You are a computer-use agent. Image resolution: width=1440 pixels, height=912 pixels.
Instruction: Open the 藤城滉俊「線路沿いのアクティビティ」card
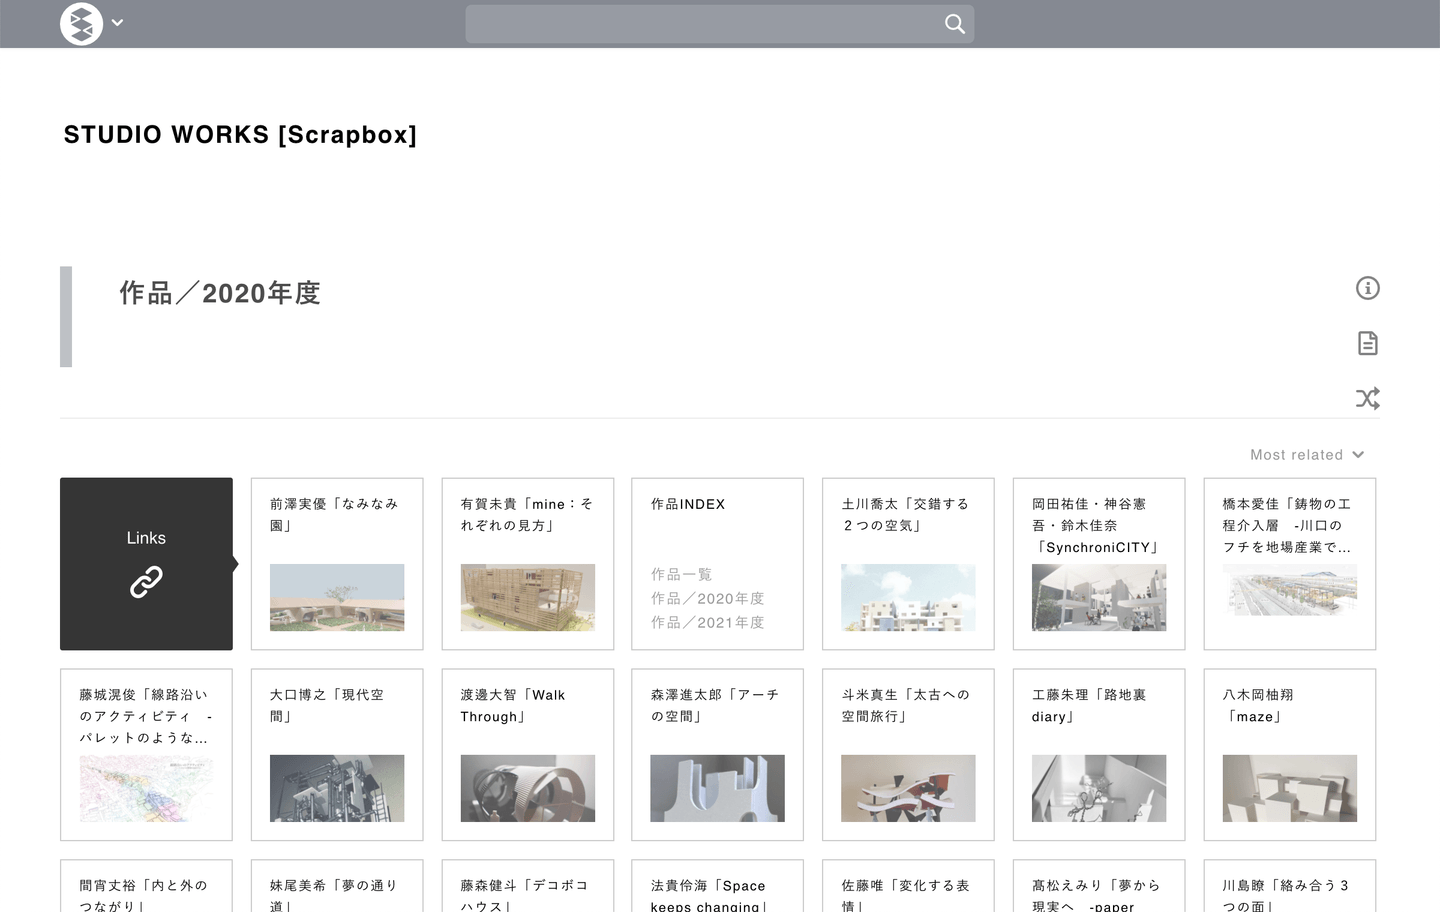[x=146, y=755]
